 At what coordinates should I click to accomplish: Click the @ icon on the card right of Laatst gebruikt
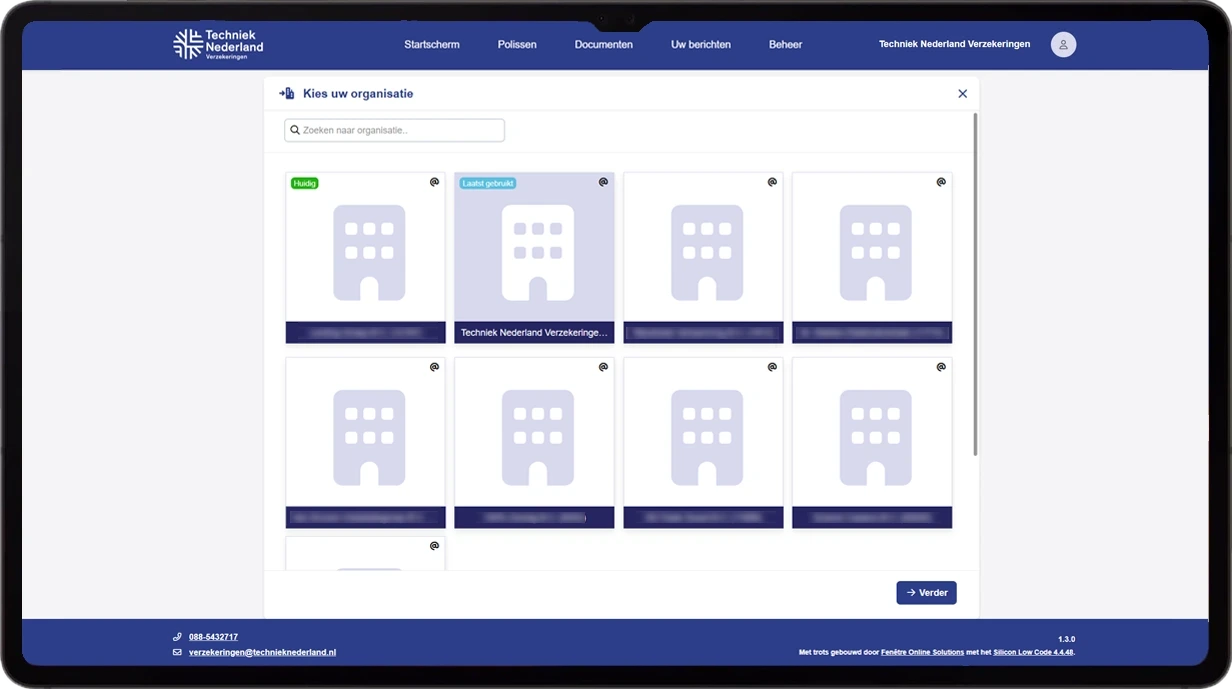[772, 182]
